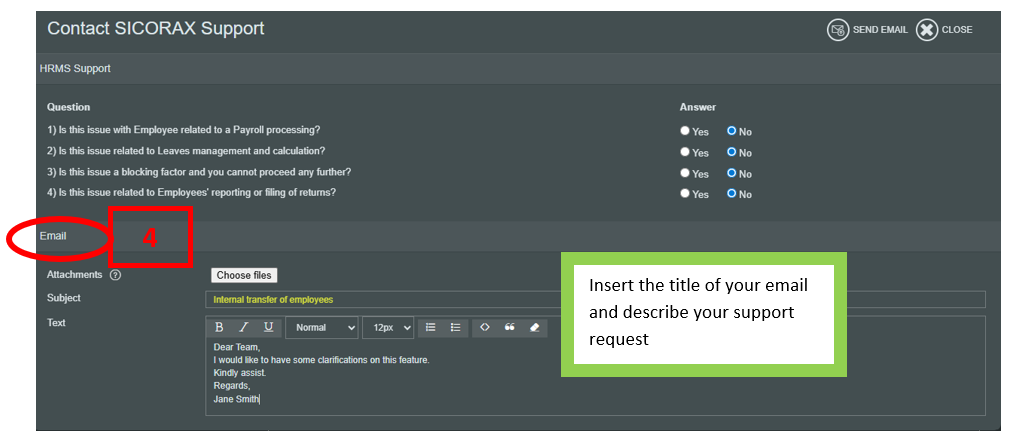
Task: Insert a bulleted list in editor
Action: [455, 327]
